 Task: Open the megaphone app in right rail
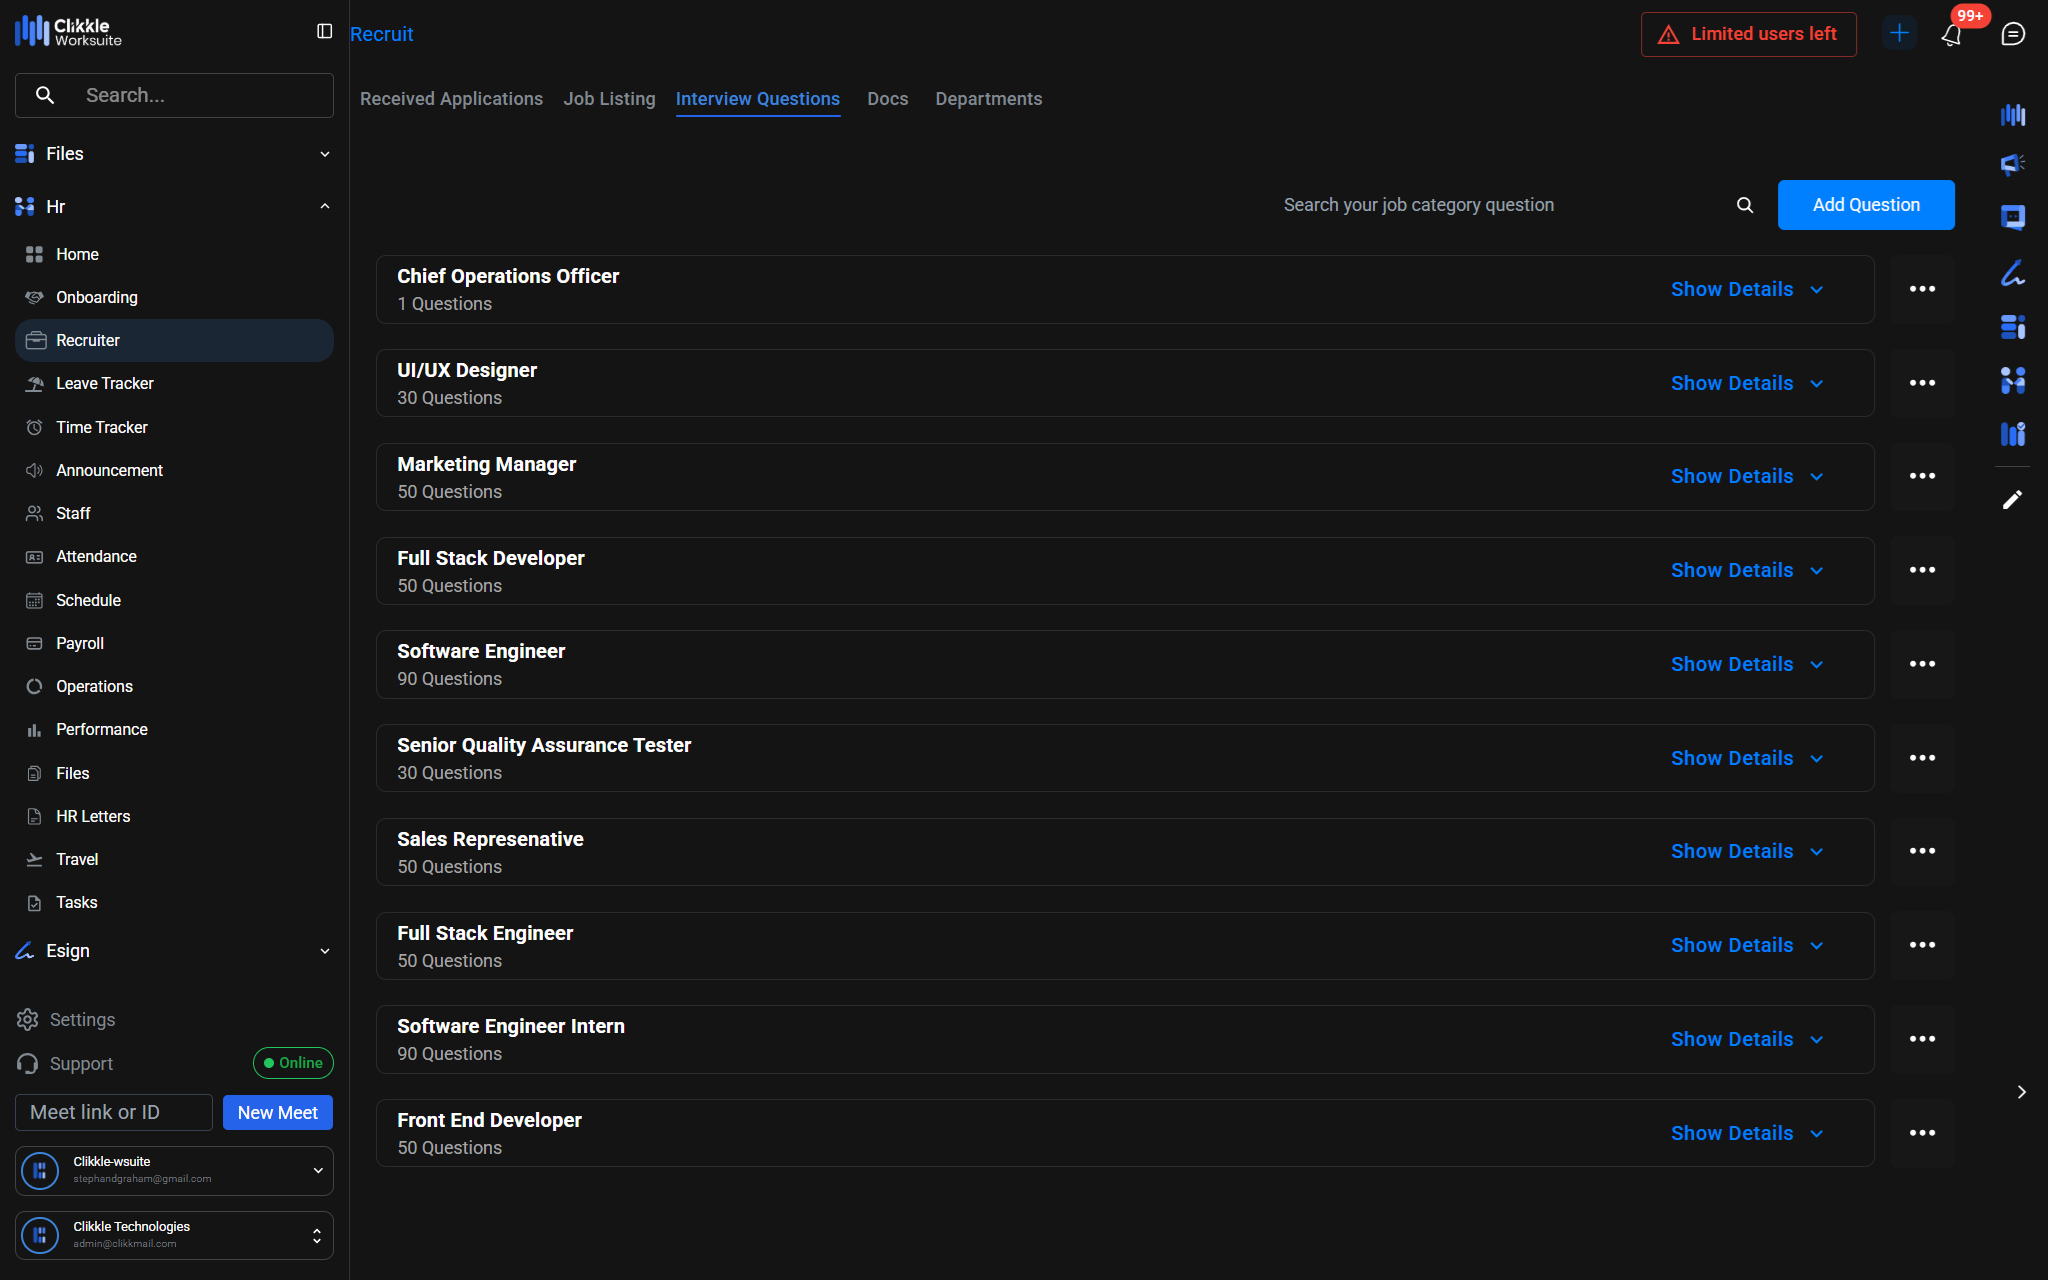pyautogui.click(x=2012, y=164)
